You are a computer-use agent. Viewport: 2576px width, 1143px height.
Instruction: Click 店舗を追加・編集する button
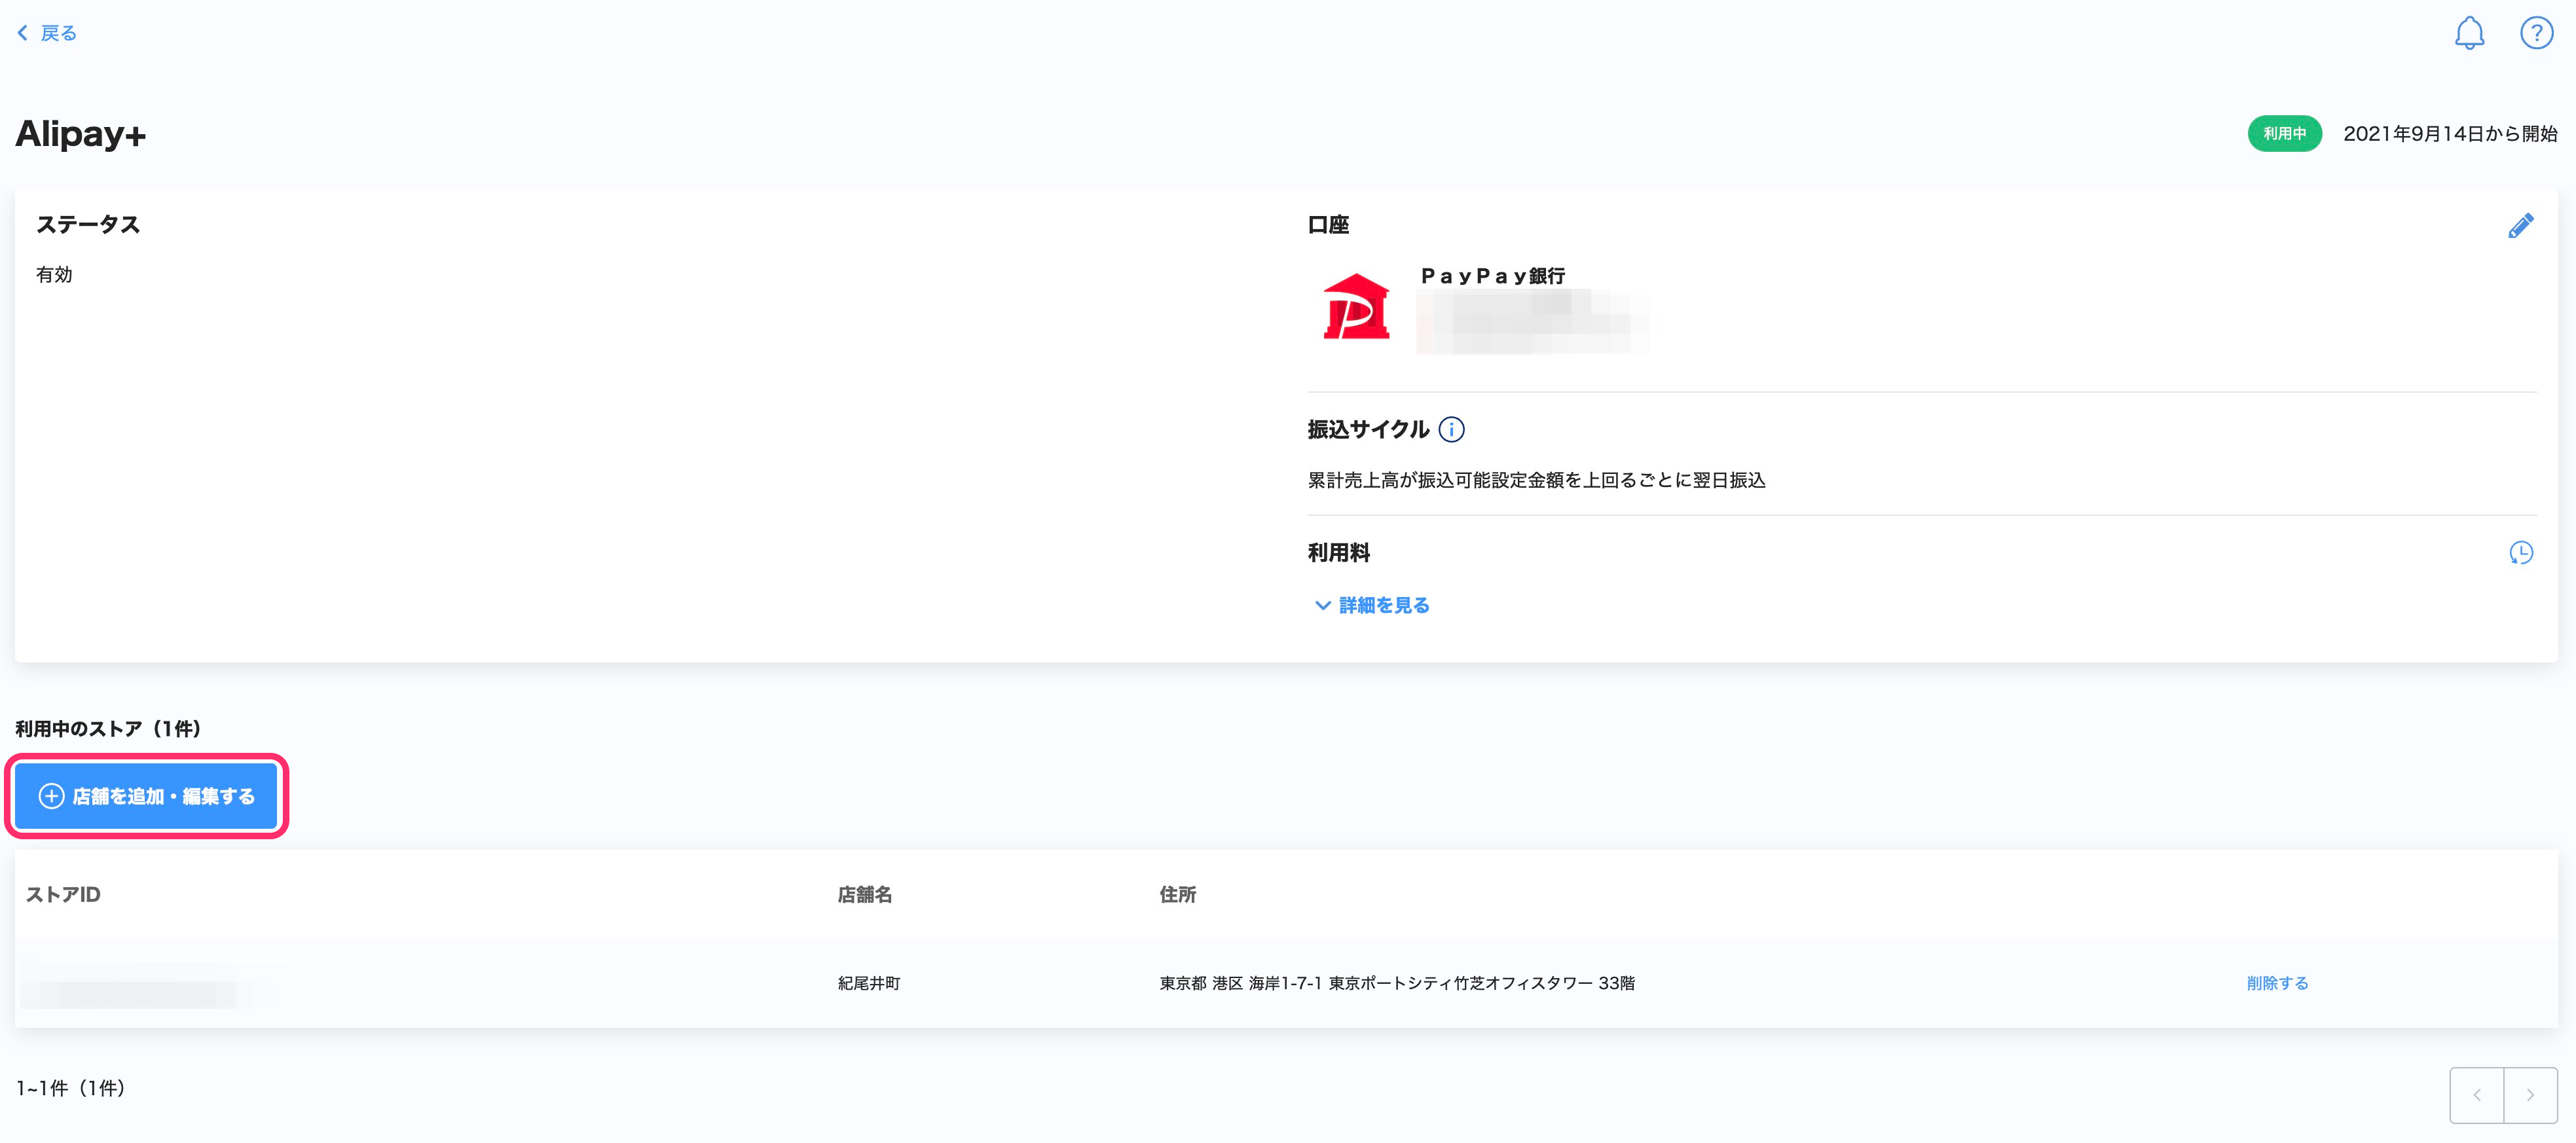pyautogui.click(x=147, y=796)
